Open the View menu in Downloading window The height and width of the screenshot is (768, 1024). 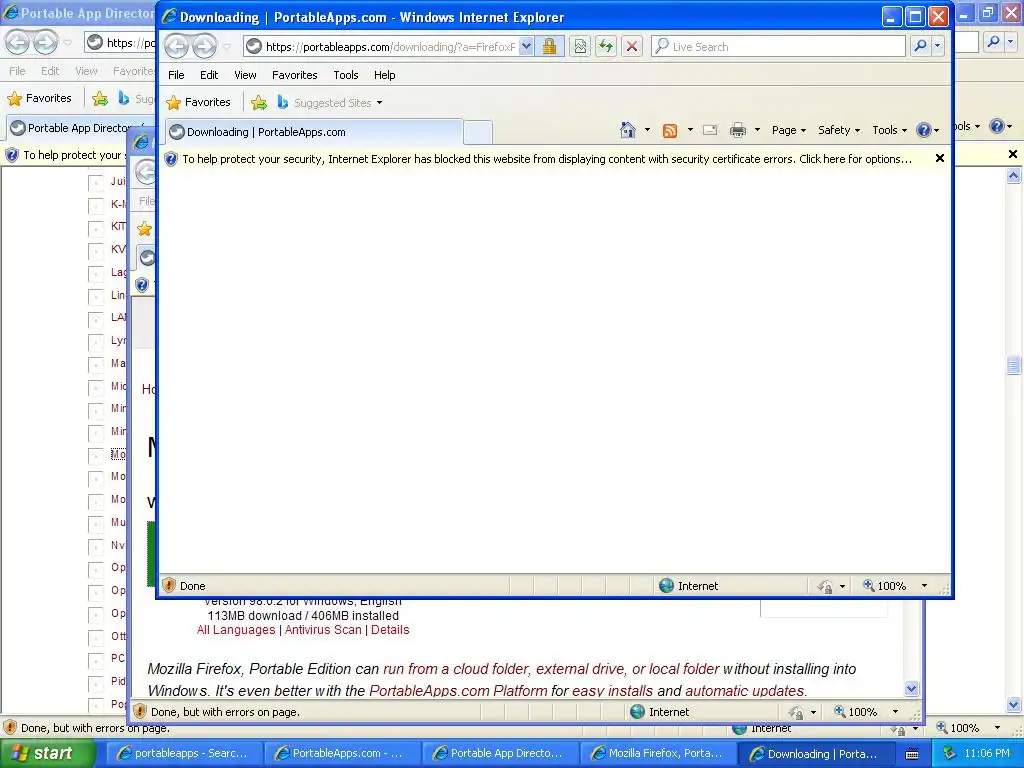[x=245, y=75]
